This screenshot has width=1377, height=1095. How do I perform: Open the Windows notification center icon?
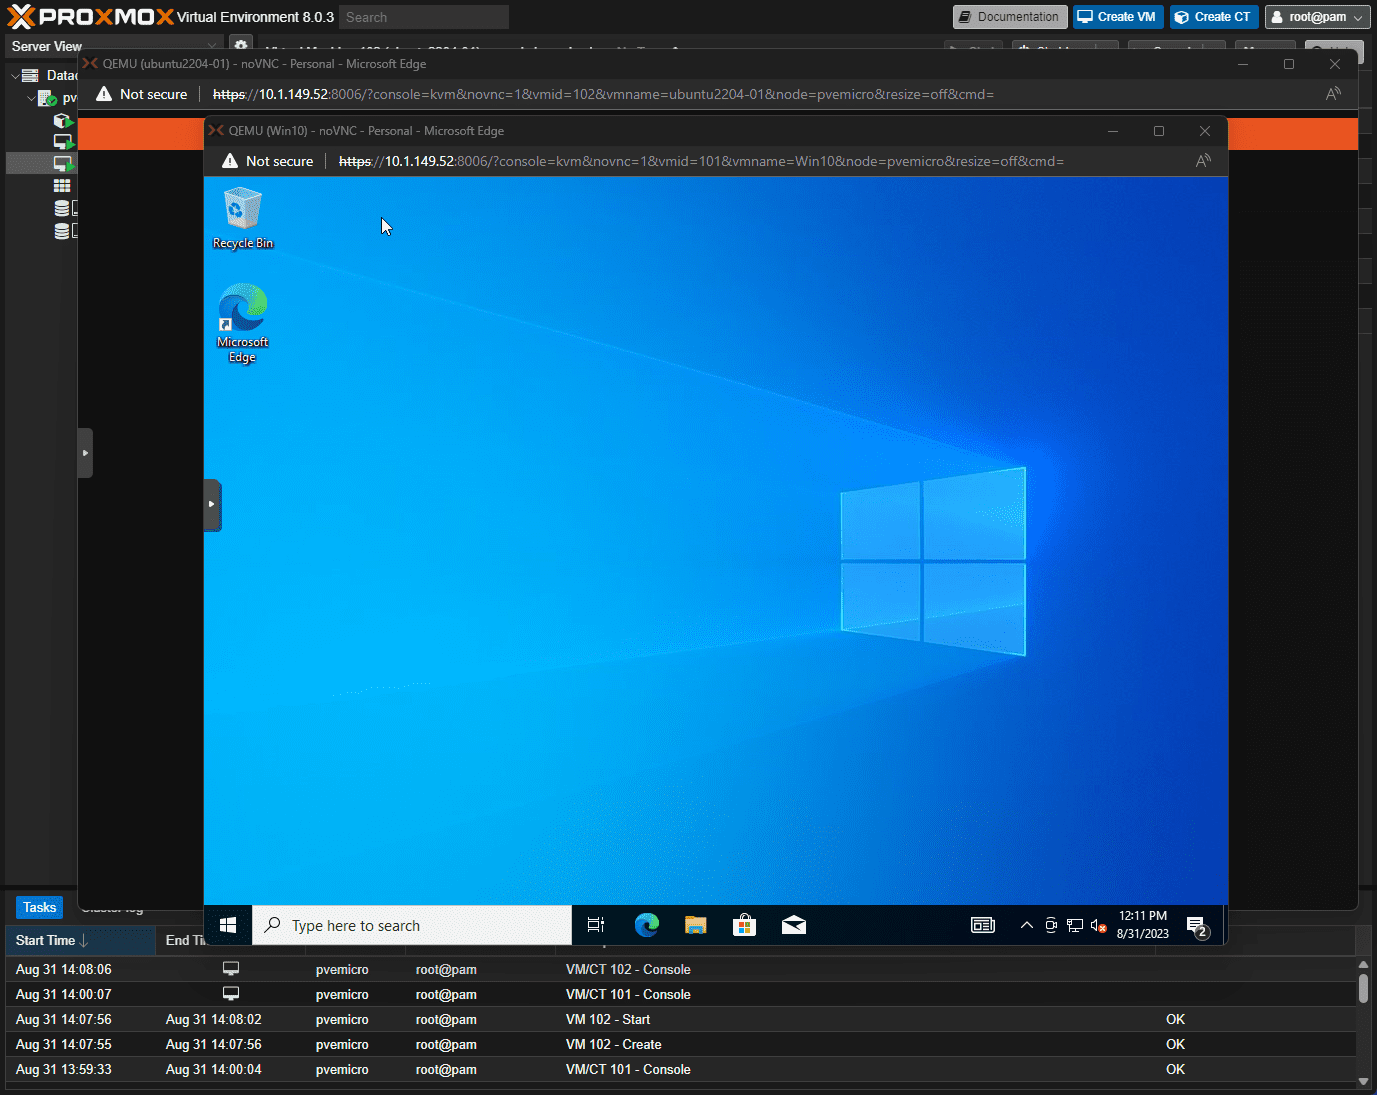coord(1196,925)
